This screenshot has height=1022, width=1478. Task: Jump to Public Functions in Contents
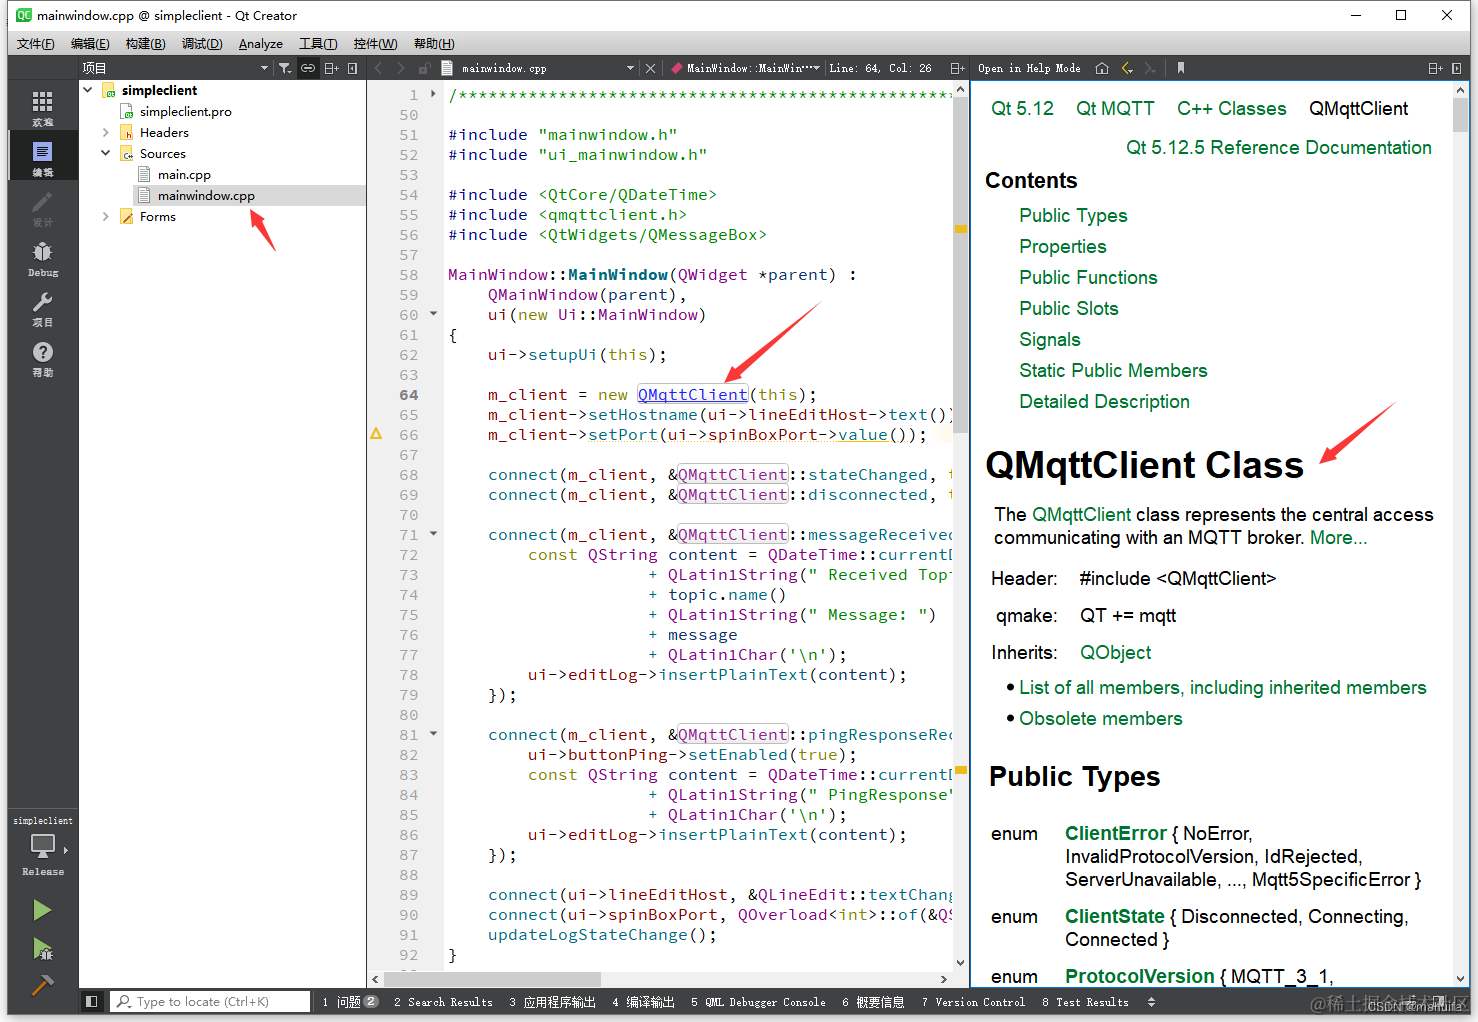1088,277
